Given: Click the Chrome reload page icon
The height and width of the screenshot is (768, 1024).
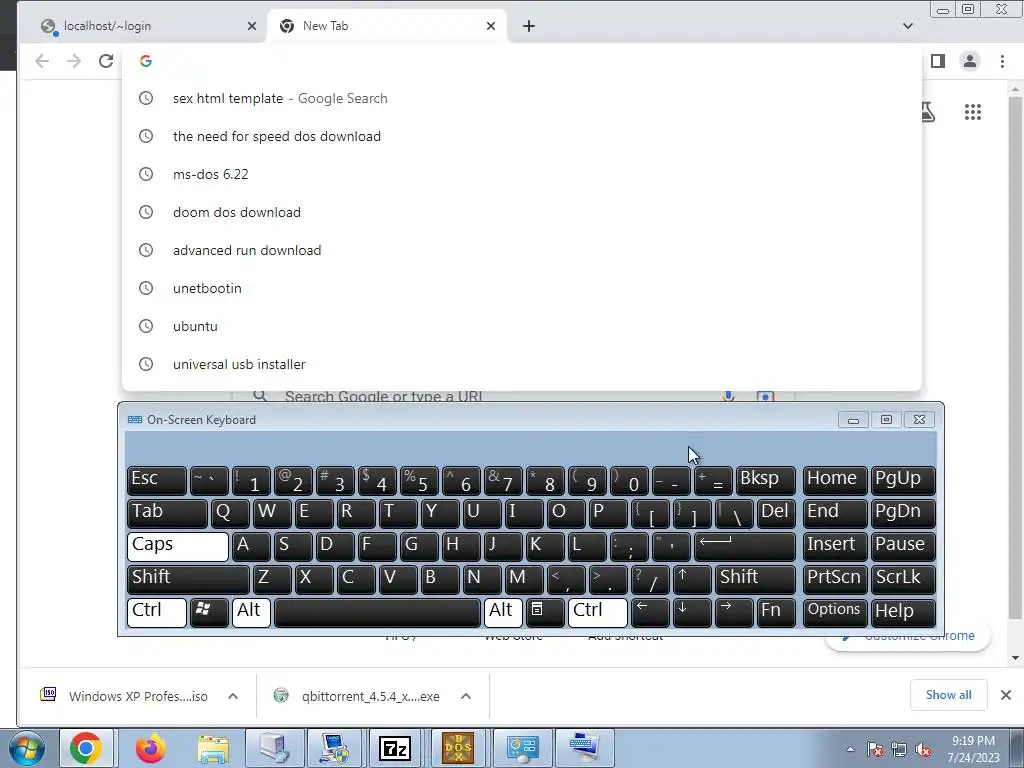Looking at the screenshot, I should coord(106,61).
